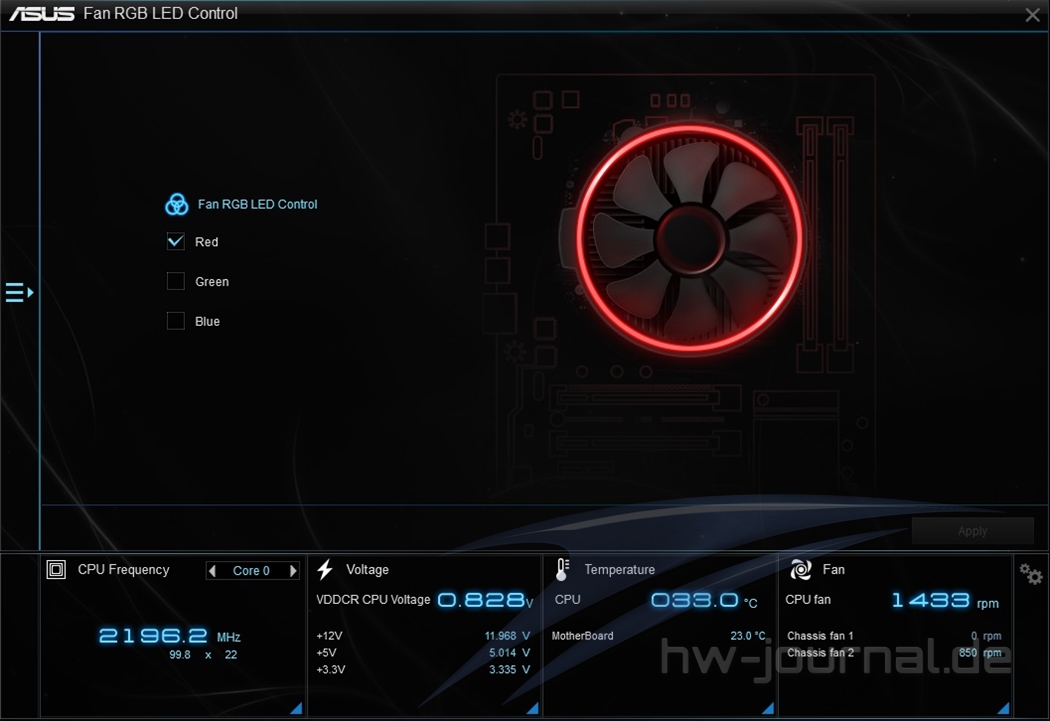Image resolution: width=1050 pixels, height=721 pixels.
Task: Click the Voltage lightning bolt icon
Action: tap(325, 570)
